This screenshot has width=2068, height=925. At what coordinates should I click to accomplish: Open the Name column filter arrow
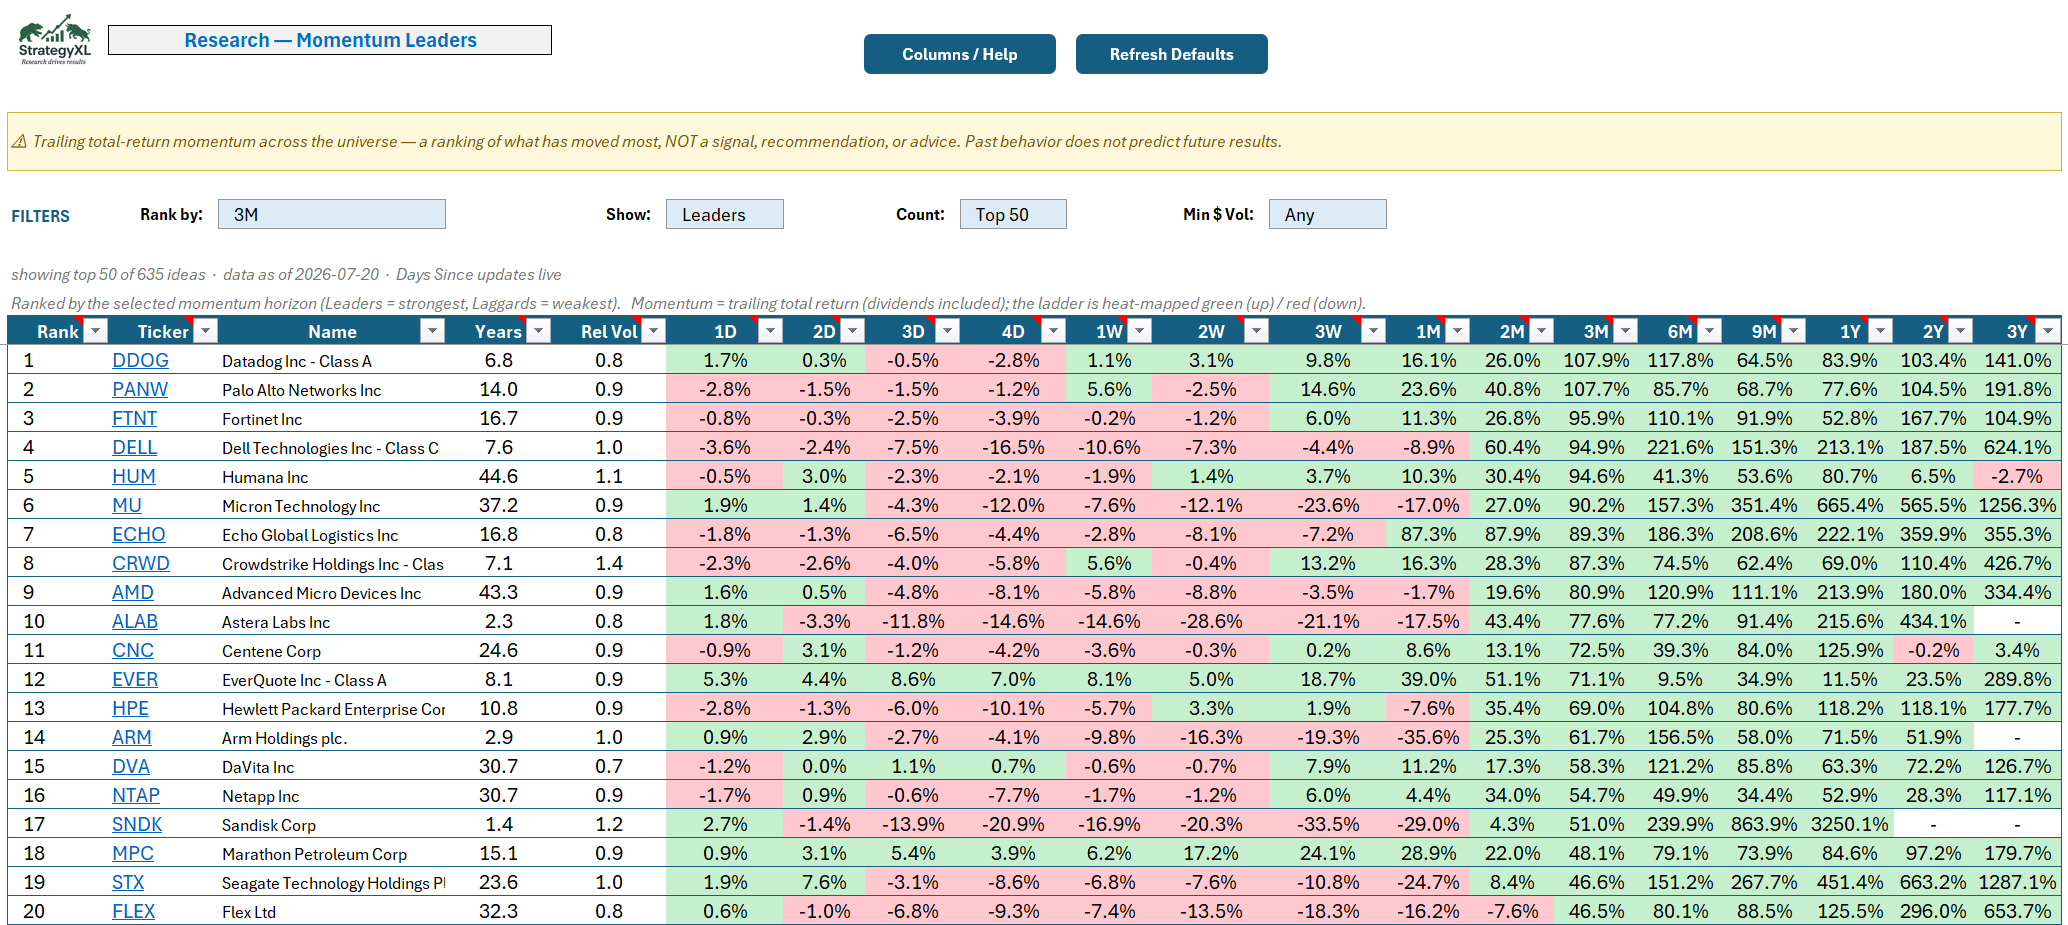pos(432,331)
